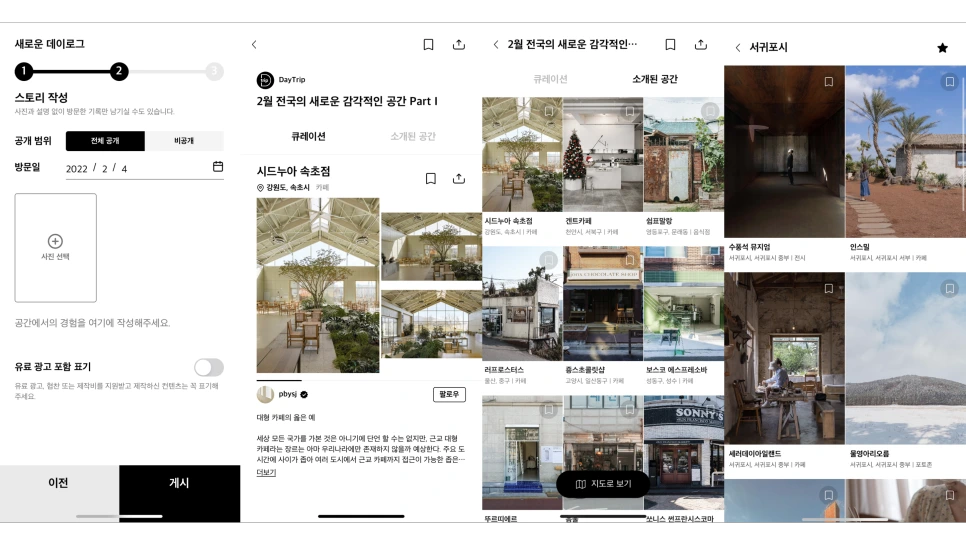The width and height of the screenshot is (966, 543).
Task: Click share icon next to 2월 전국의 title
Action: (700, 44)
